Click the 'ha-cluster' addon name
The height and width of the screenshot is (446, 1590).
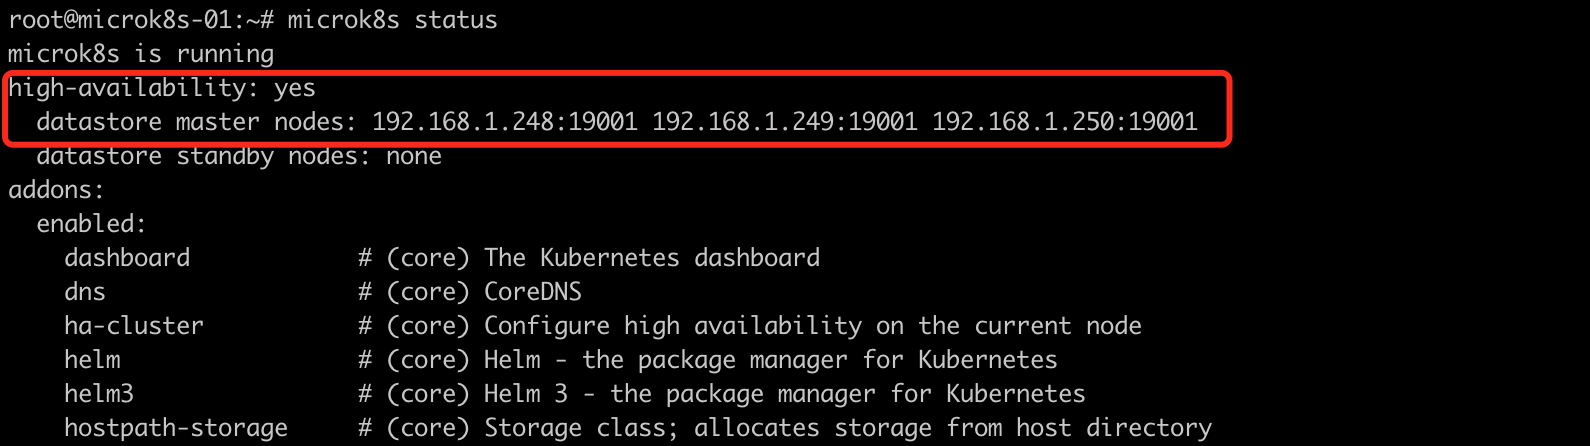(x=134, y=326)
